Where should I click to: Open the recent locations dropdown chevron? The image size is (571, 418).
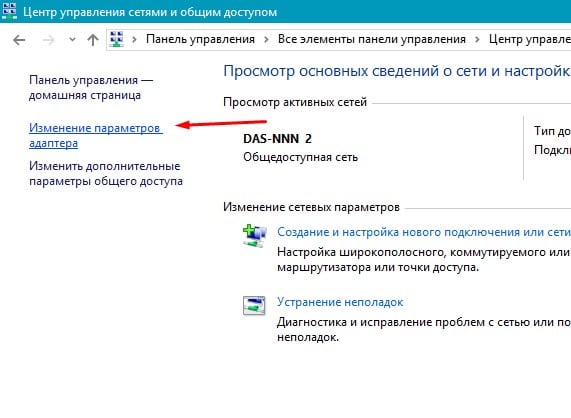pyautogui.click(x=72, y=39)
